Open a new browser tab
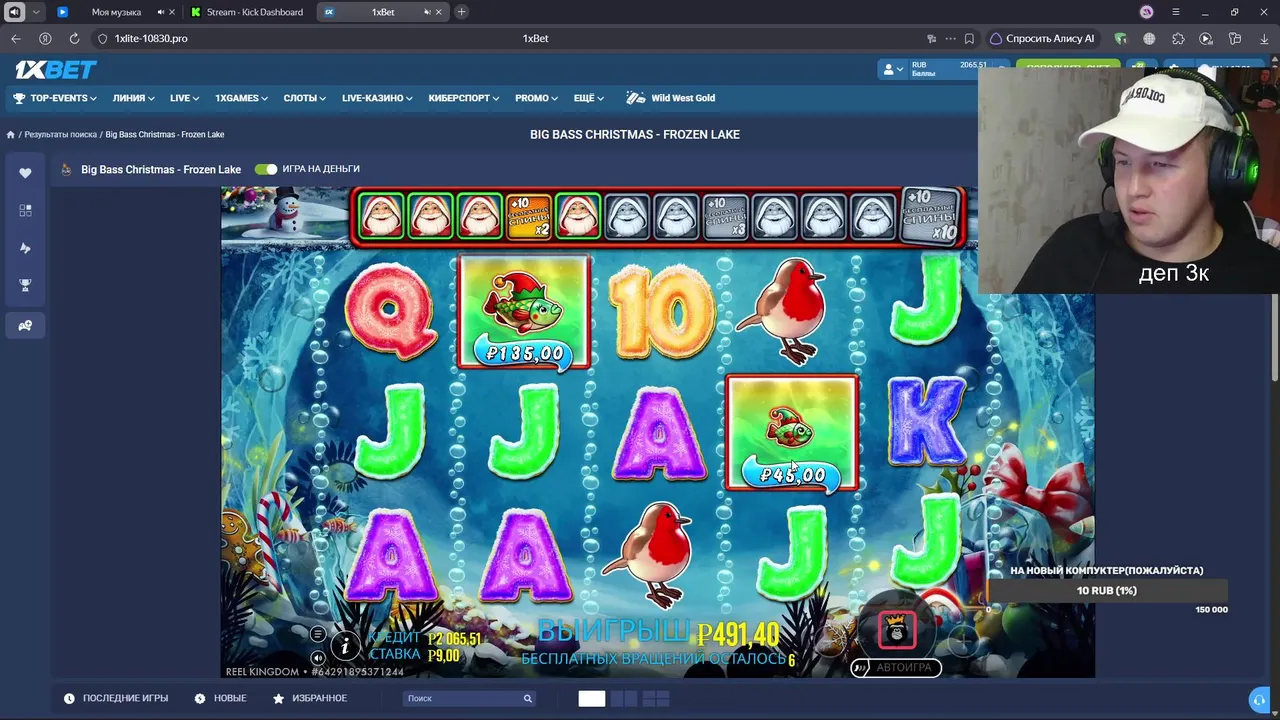 pyautogui.click(x=461, y=12)
